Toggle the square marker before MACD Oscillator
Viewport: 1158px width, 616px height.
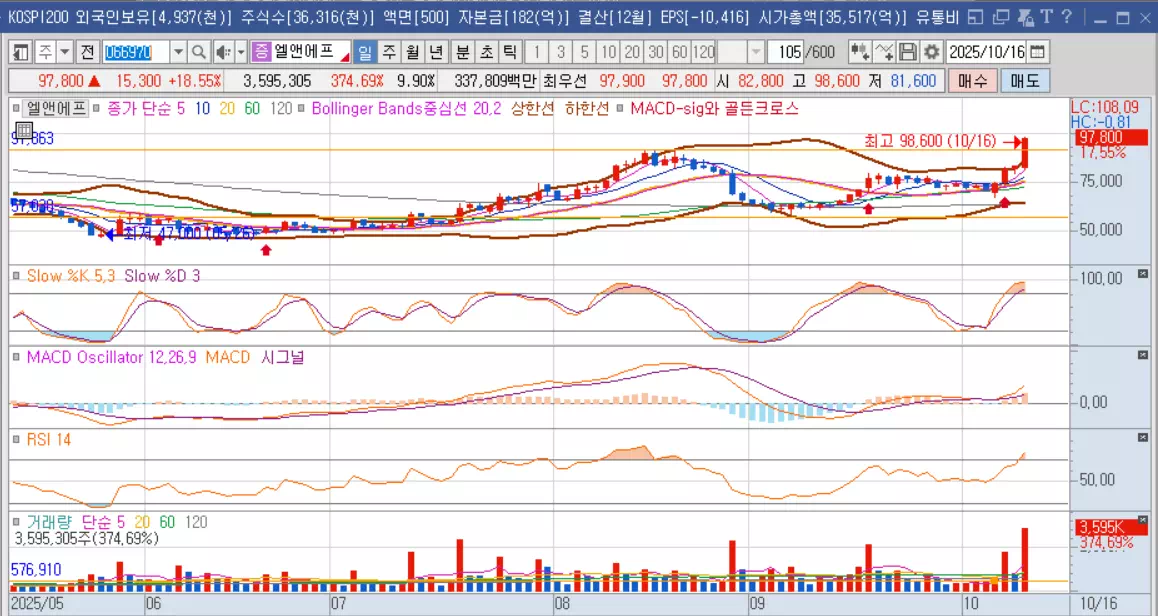pyautogui.click(x=16, y=357)
